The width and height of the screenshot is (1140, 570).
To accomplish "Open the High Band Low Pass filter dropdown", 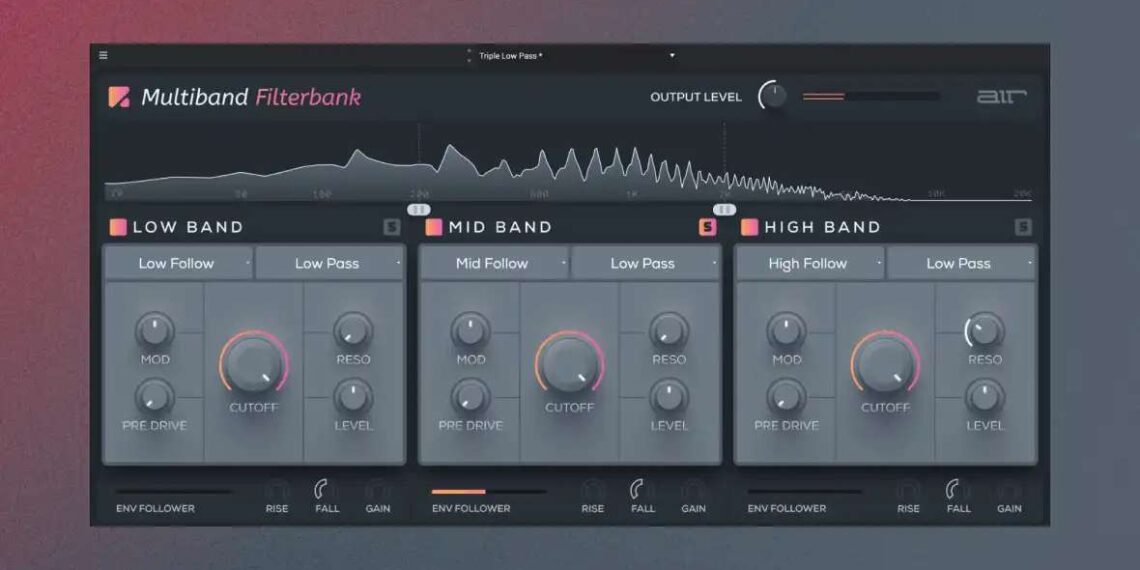I will tap(960, 263).
